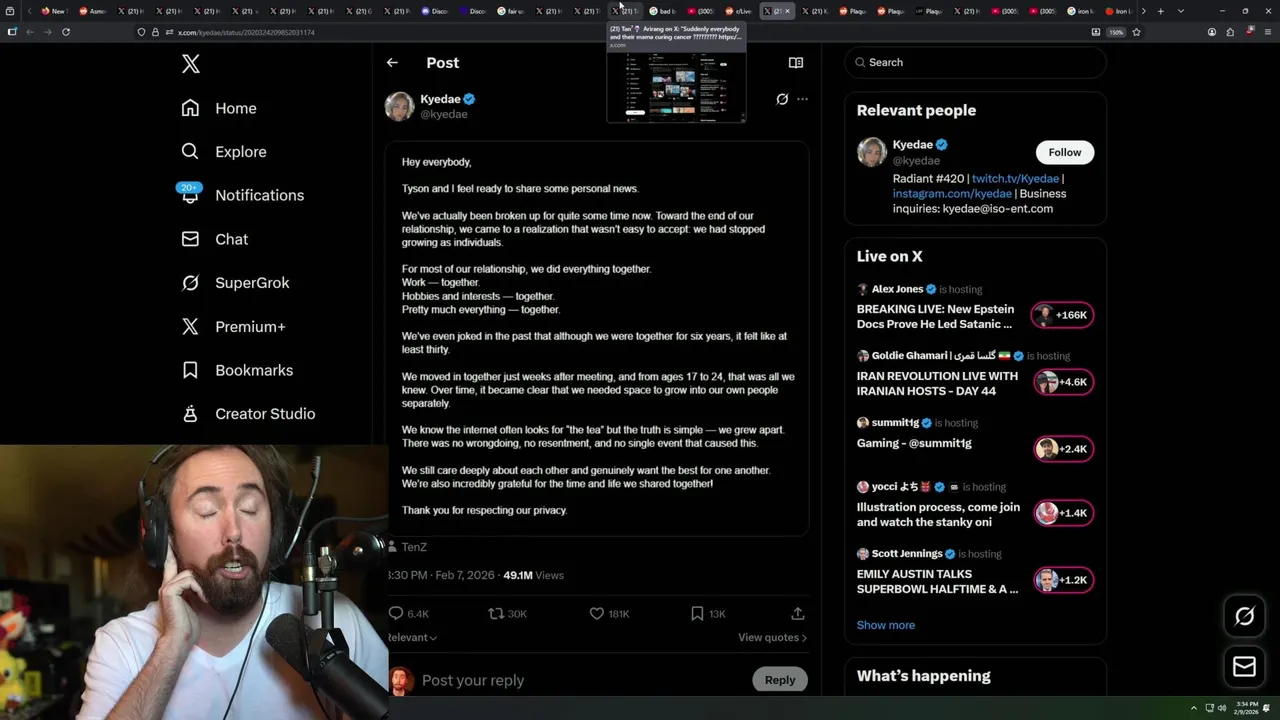Viewport: 1280px width, 720px height.
Task: Open Chat from the sidebar
Action: click(x=214, y=239)
